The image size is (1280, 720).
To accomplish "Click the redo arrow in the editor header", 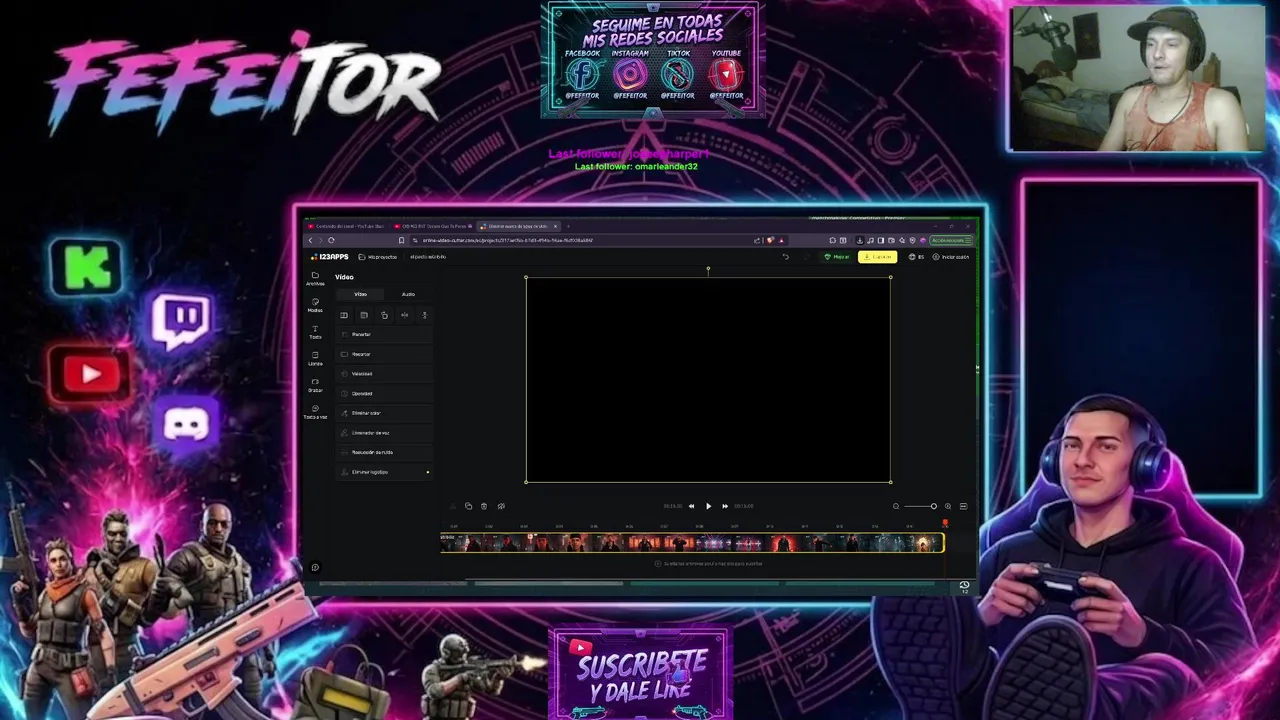I will coord(807,257).
